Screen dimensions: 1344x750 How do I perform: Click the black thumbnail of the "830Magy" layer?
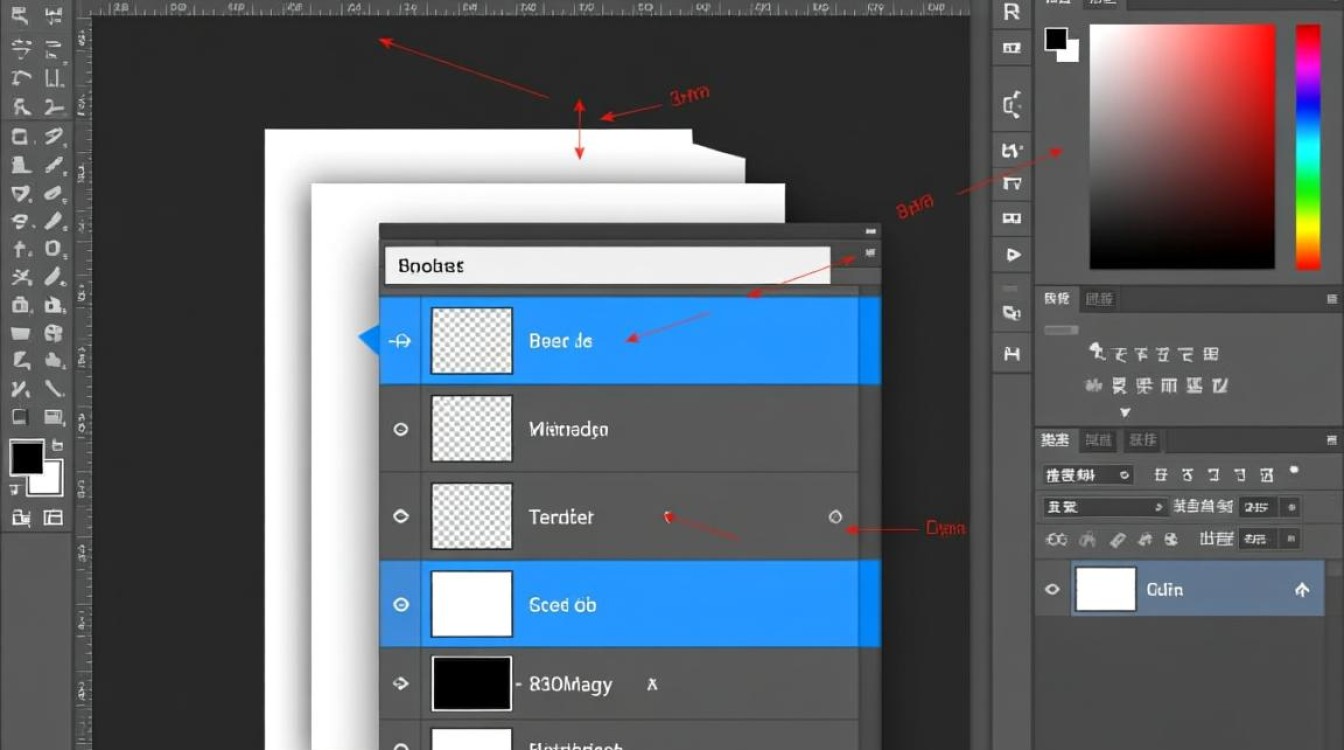[471, 684]
